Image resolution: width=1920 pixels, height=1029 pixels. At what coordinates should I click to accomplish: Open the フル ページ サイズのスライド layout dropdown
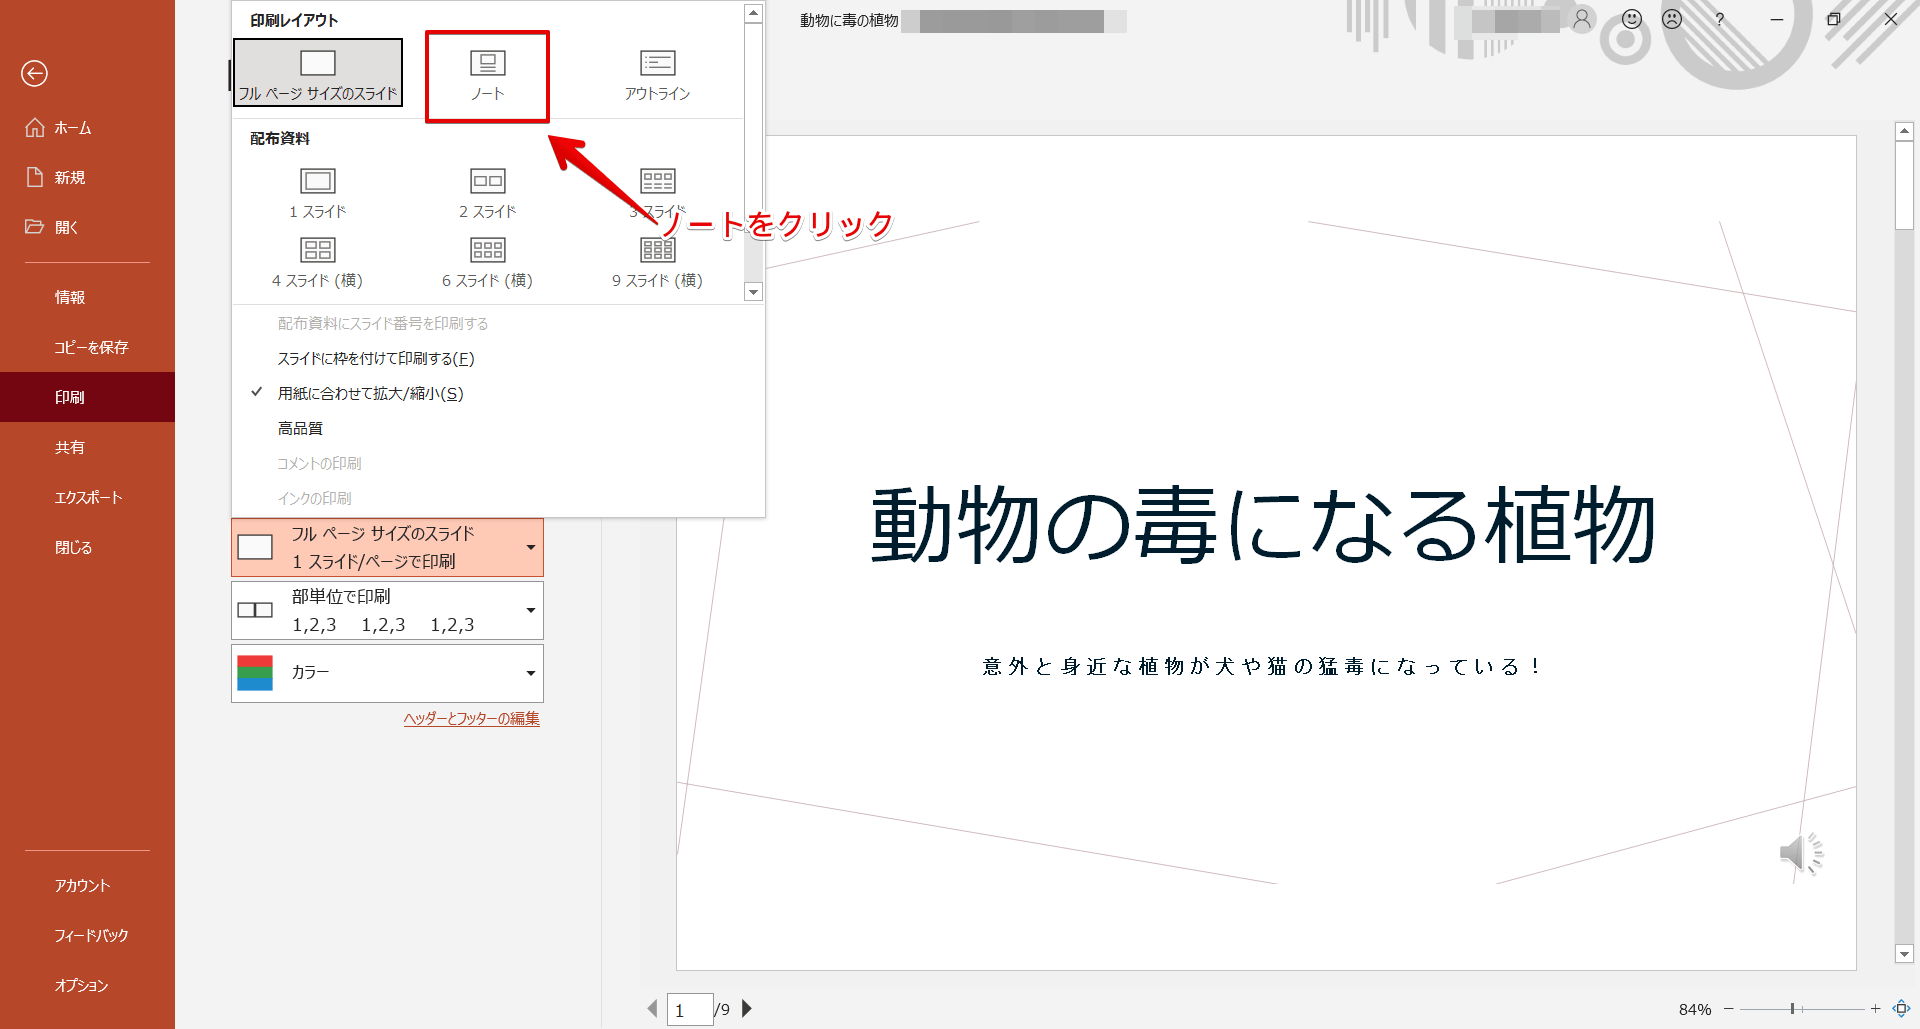tap(387, 547)
